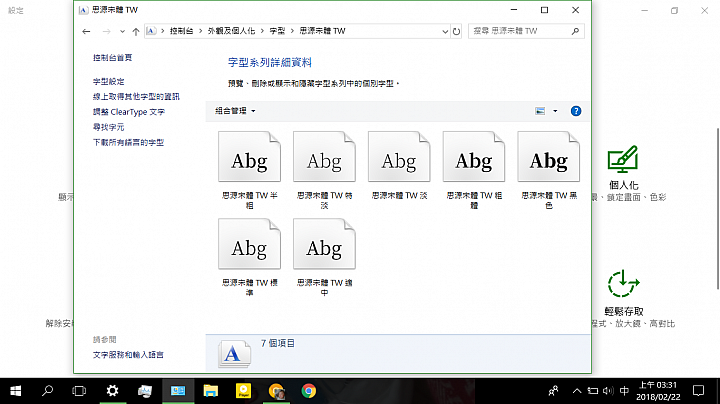Go back with the back arrow
The width and height of the screenshot is (720, 404).
tap(86, 31)
